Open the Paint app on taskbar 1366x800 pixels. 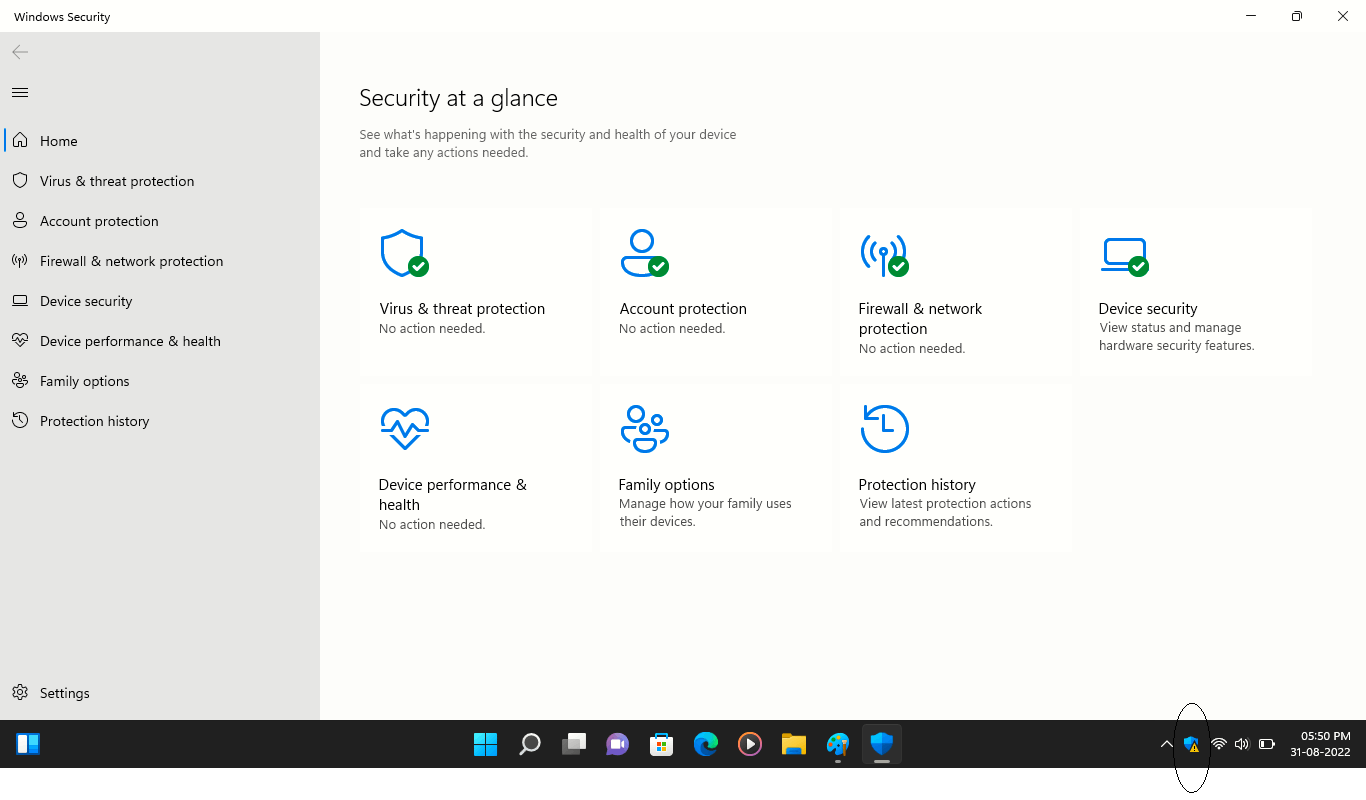[x=838, y=744]
